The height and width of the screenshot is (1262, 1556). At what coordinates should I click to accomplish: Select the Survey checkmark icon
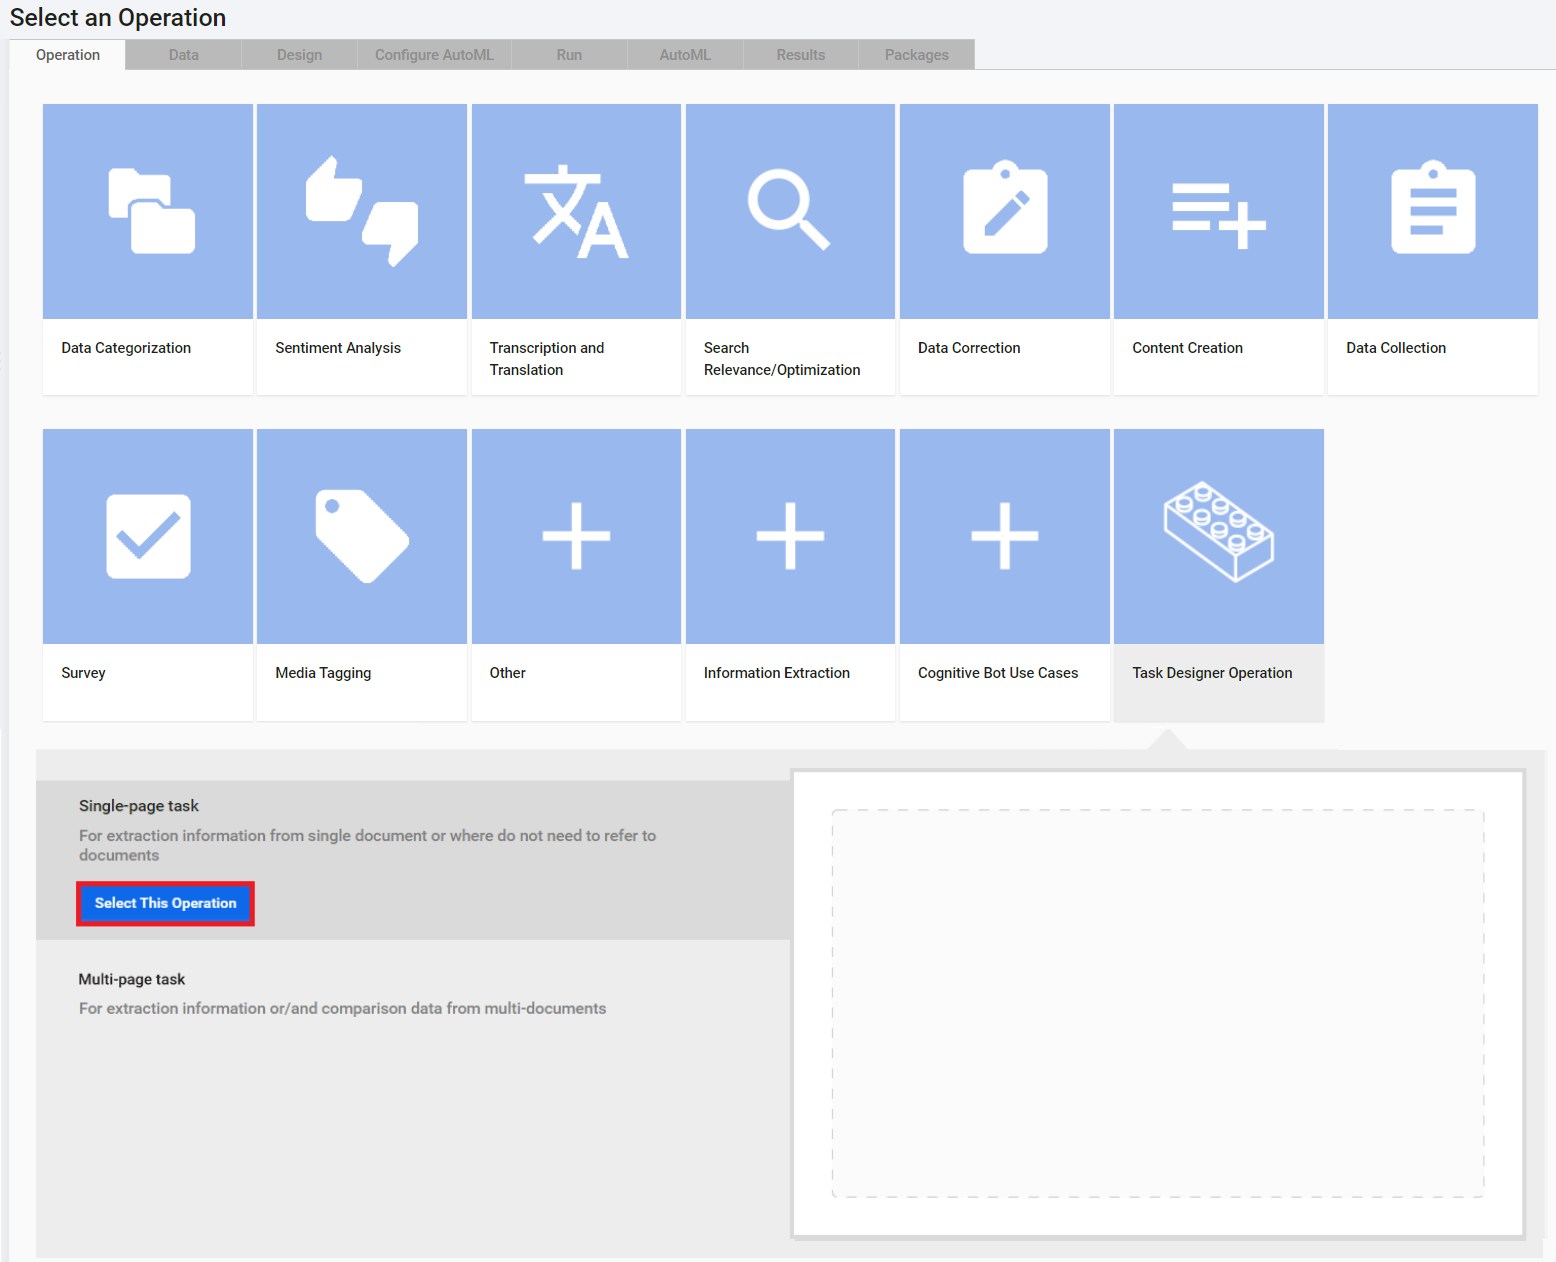[x=148, y=536]
